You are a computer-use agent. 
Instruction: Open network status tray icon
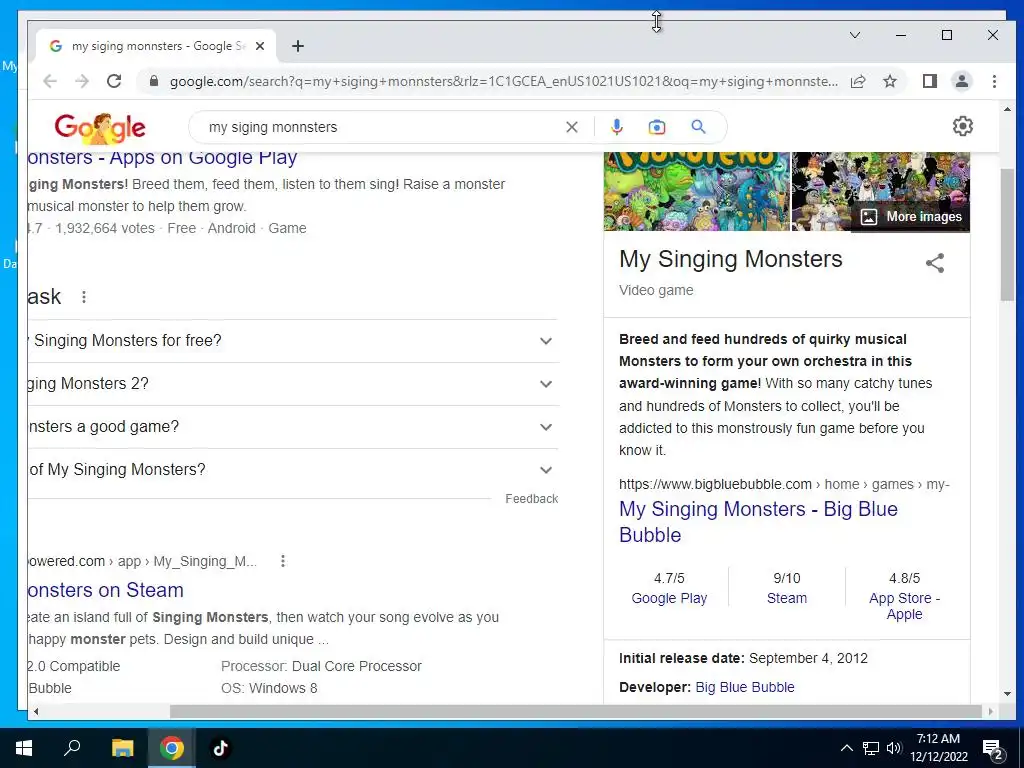(x=871, y=748)
